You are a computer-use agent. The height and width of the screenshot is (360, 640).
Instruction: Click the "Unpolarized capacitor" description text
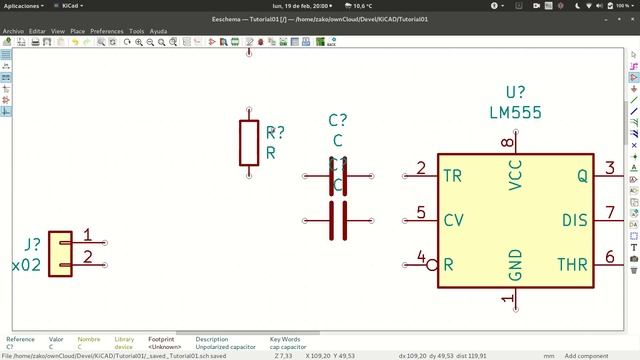pyautogui.click(x=225, y=347)
